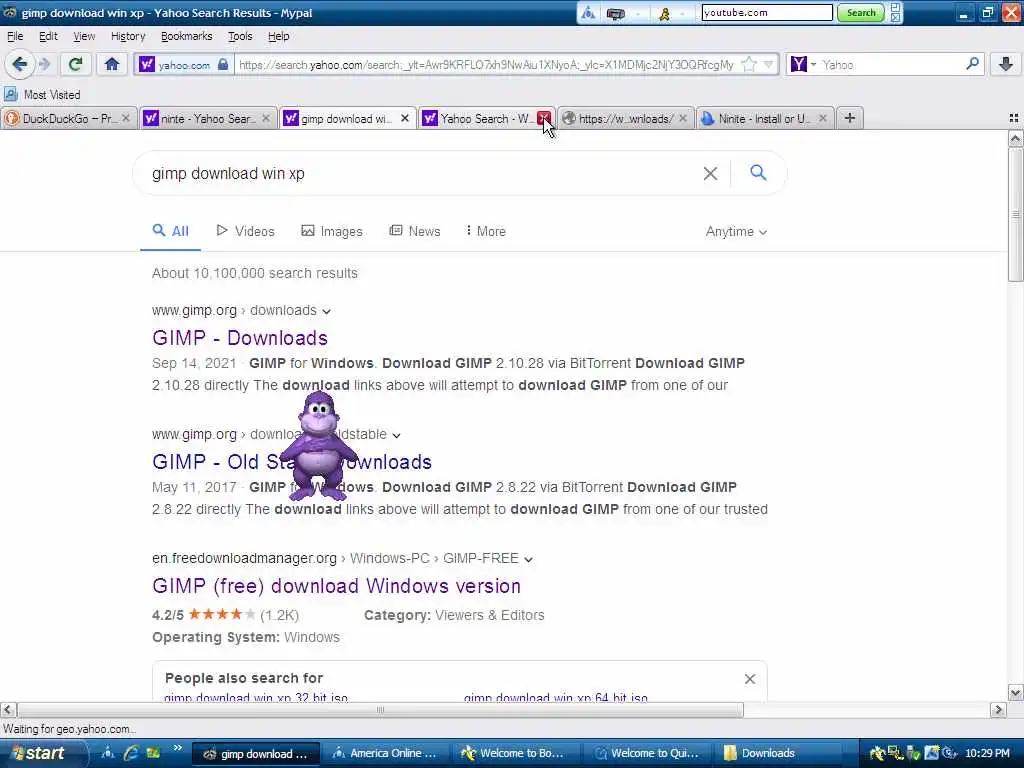1024x768 pixels.
Task: Click the Forward navigation arrow
Action: pos(44,64)
